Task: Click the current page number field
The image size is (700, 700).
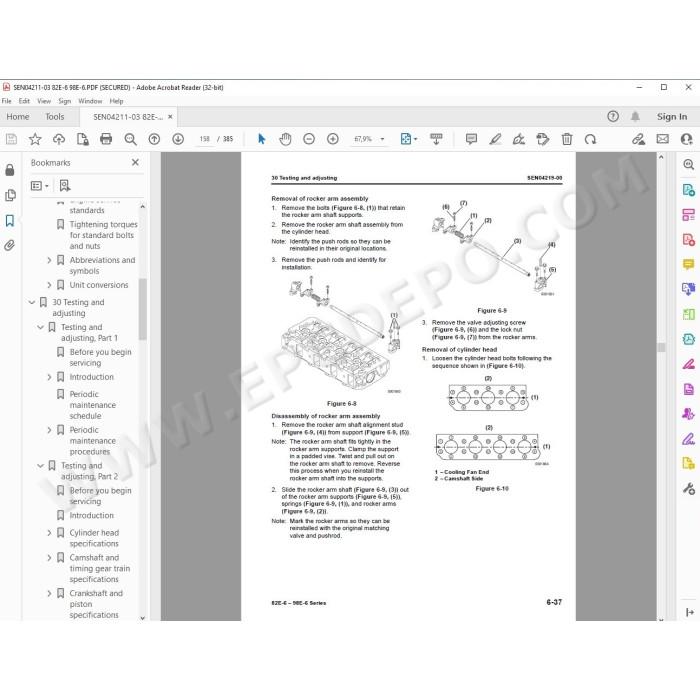Action: 204,139
